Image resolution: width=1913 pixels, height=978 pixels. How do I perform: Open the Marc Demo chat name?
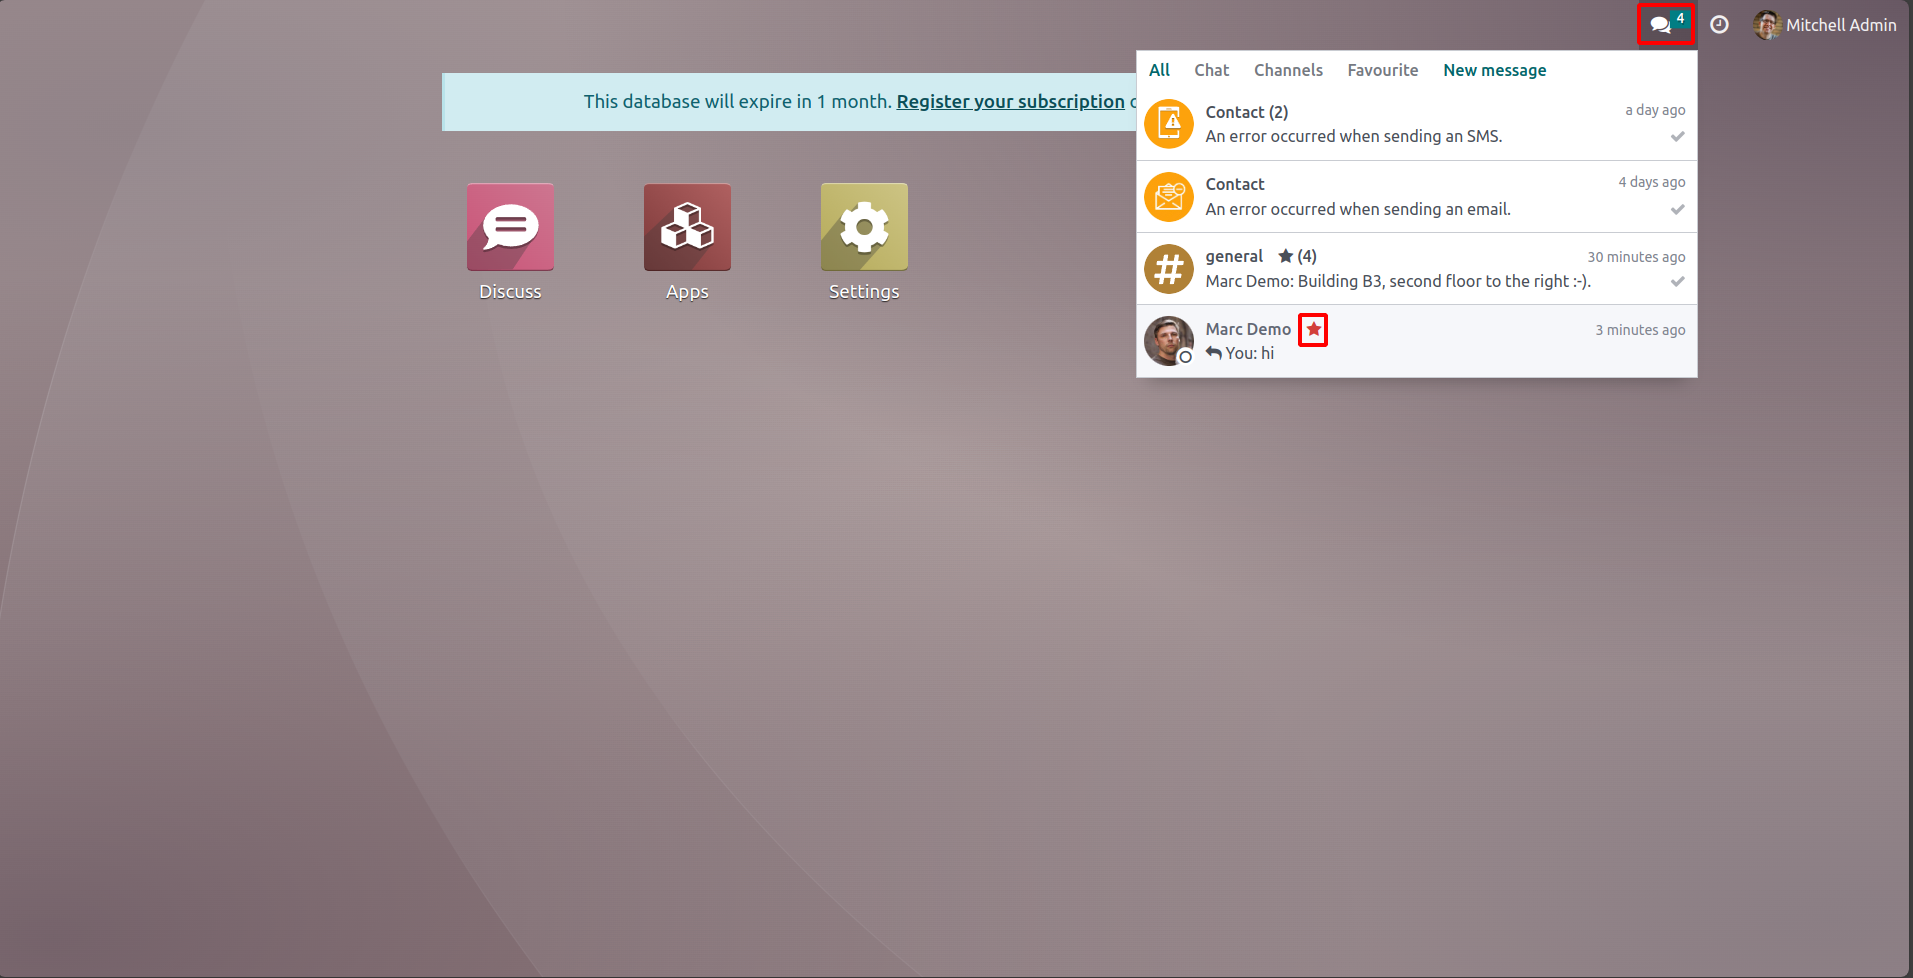click(x=1248, y=329)
